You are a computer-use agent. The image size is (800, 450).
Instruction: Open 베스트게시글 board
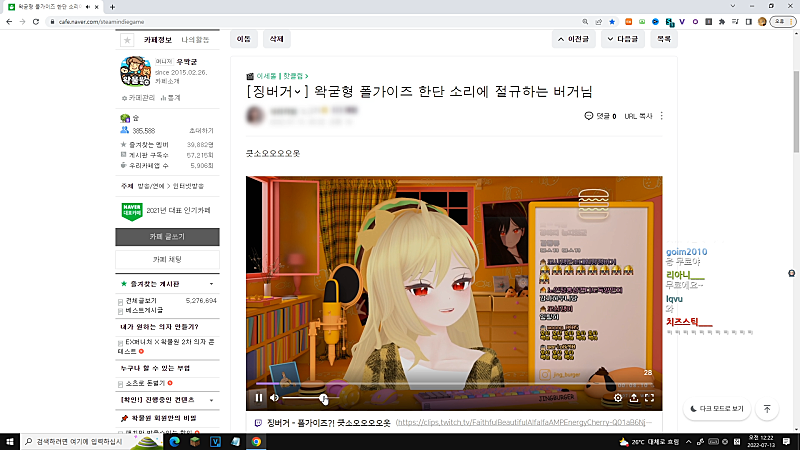point(144,310)
